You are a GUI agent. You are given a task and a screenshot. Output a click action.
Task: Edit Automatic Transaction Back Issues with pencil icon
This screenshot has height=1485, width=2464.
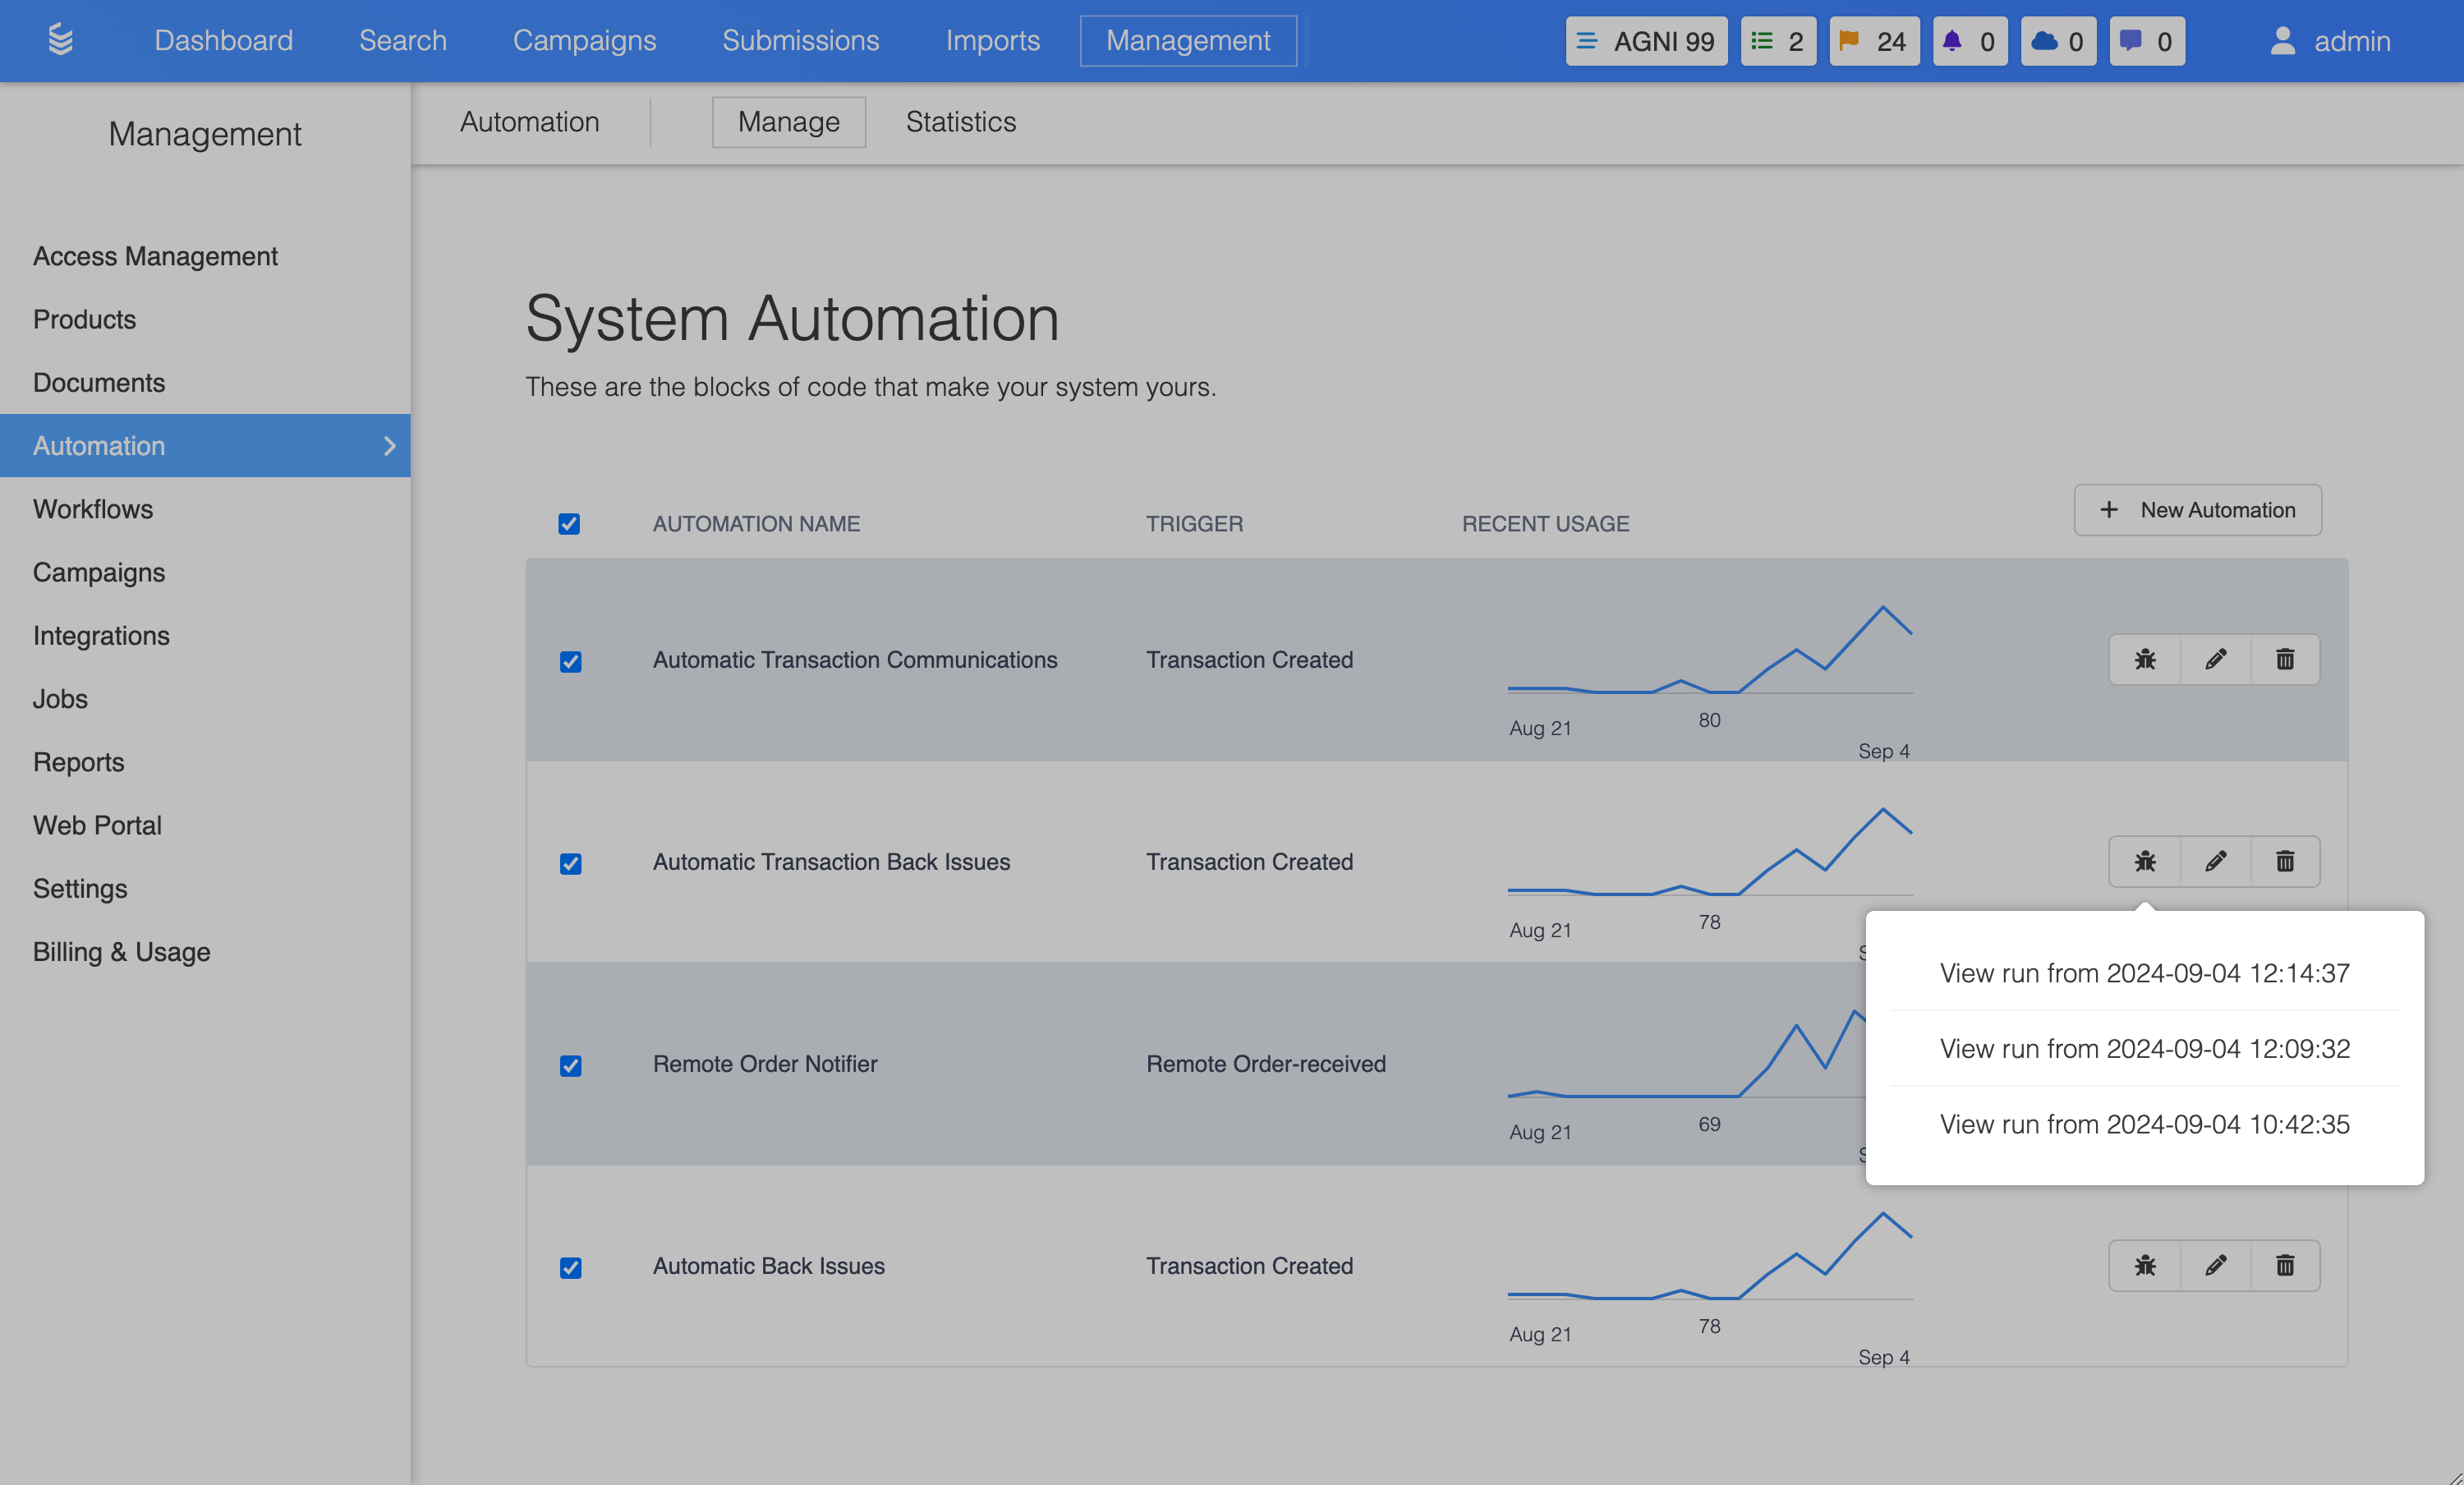click(x=2215, y=861)
